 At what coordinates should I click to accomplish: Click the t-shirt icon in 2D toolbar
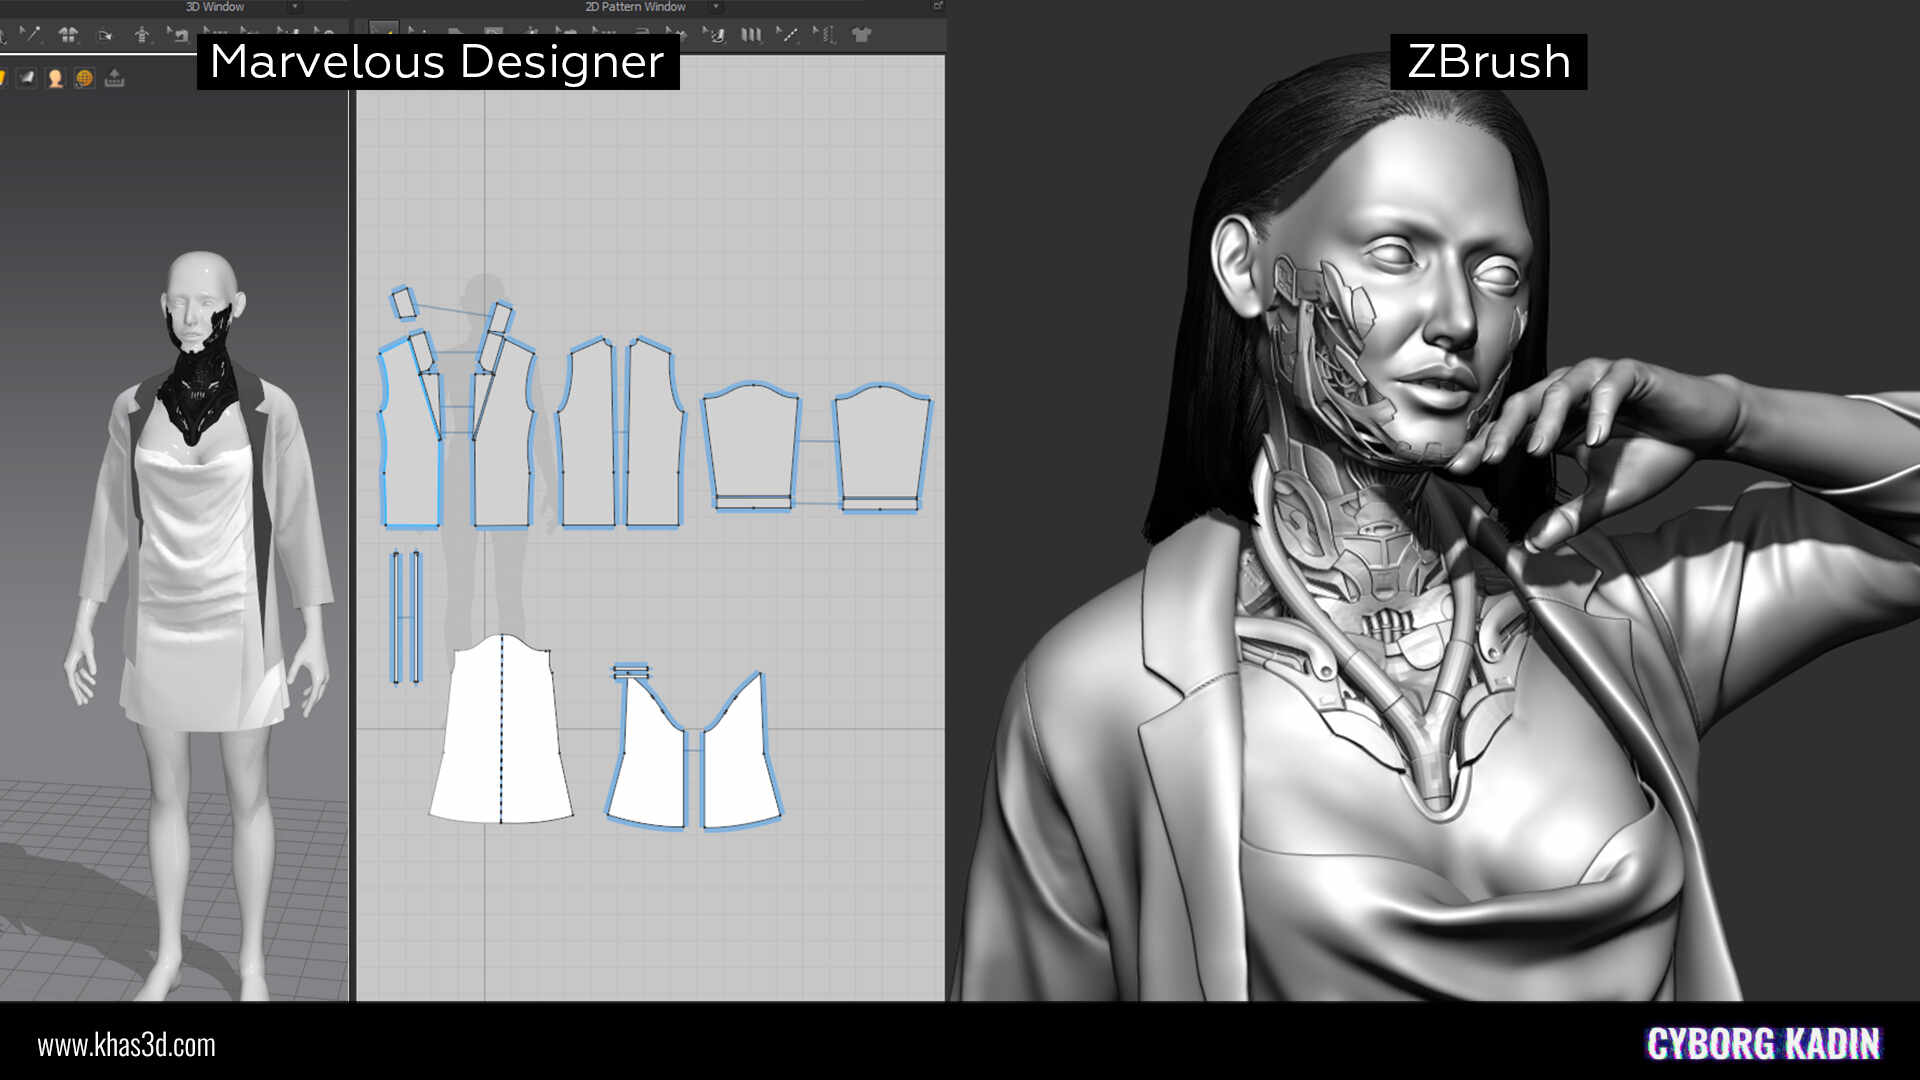click(861, 34)
